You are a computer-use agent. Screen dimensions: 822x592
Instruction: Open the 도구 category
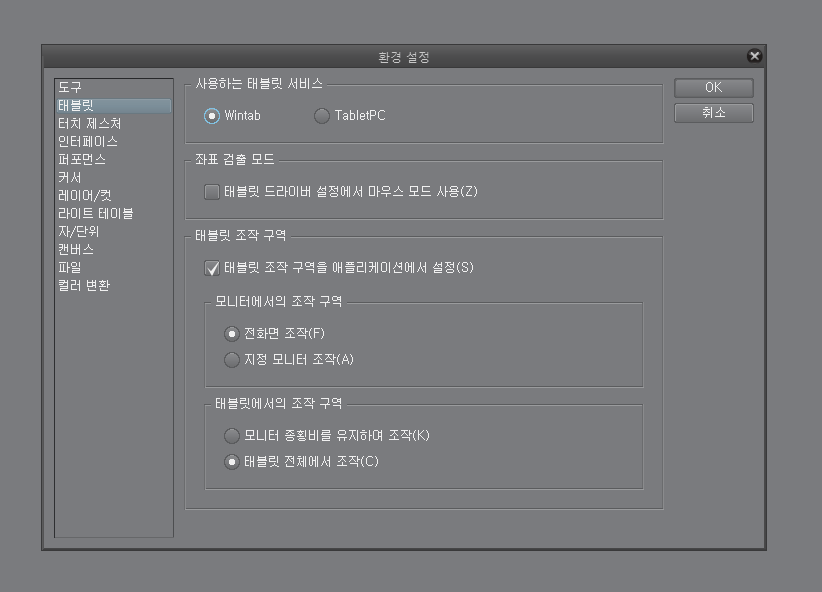coord(114,88)
